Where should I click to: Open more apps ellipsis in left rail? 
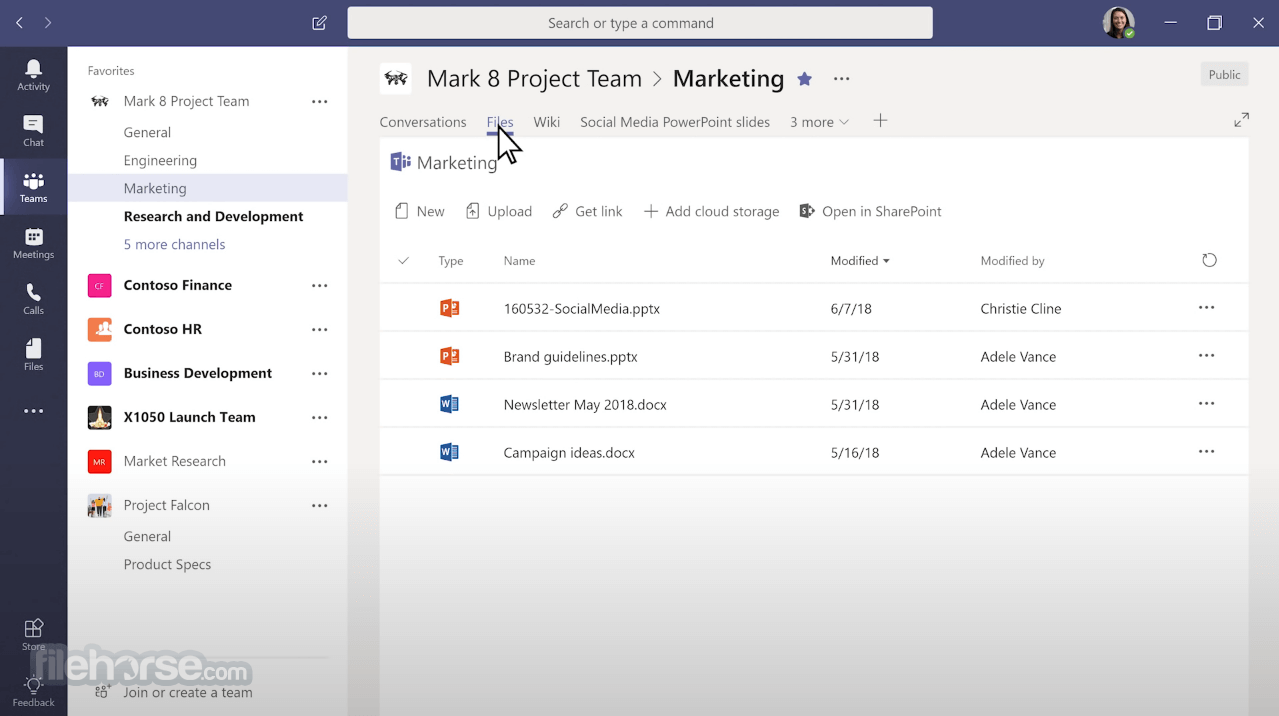point(33,411)
